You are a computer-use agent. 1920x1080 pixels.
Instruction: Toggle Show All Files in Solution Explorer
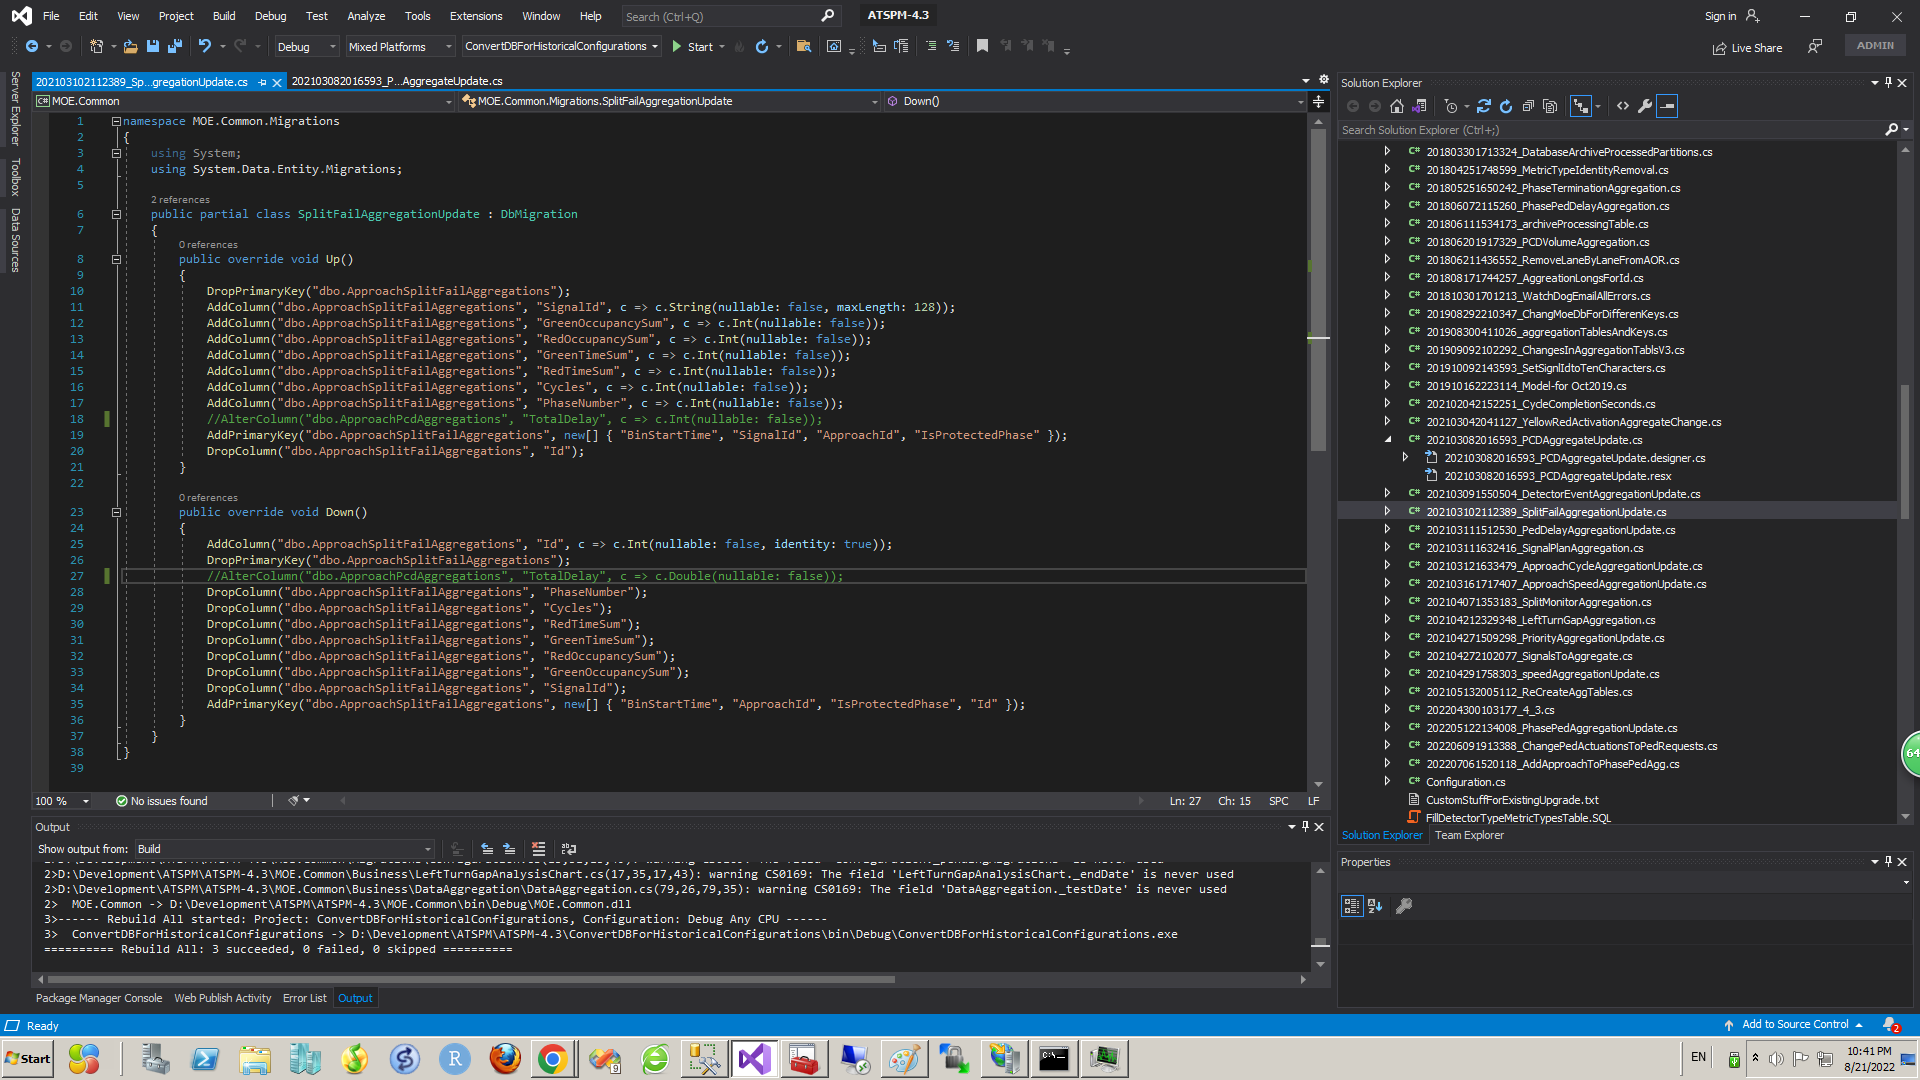point(1550,106)
